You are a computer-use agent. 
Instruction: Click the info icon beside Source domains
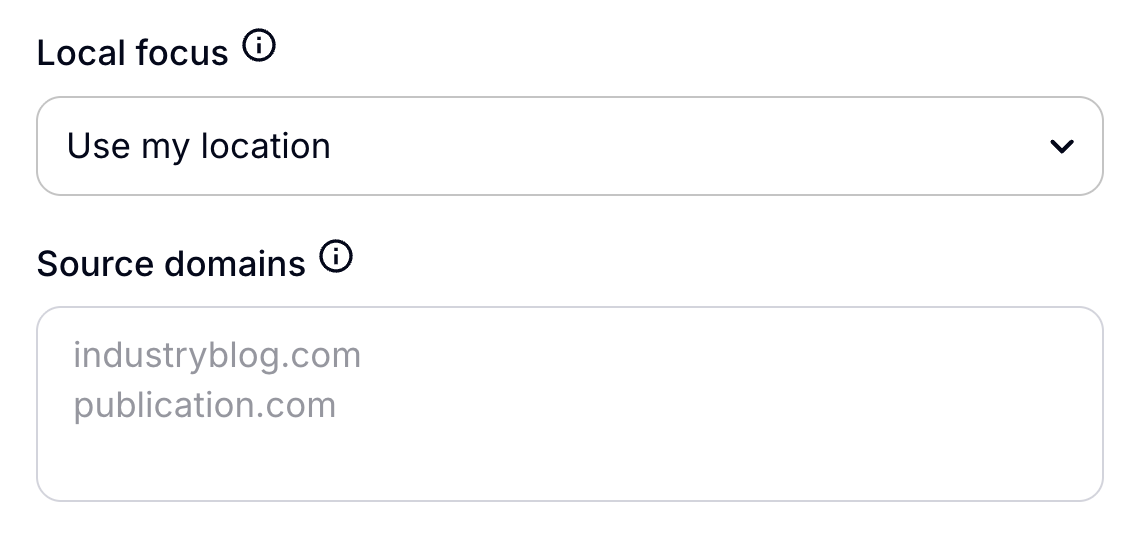pos(336,257)
